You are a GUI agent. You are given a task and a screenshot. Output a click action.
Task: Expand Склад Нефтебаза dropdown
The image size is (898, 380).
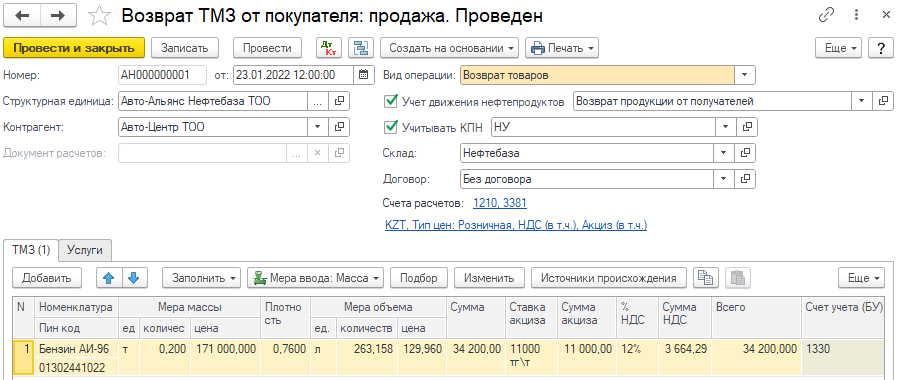tap(723, 153)
